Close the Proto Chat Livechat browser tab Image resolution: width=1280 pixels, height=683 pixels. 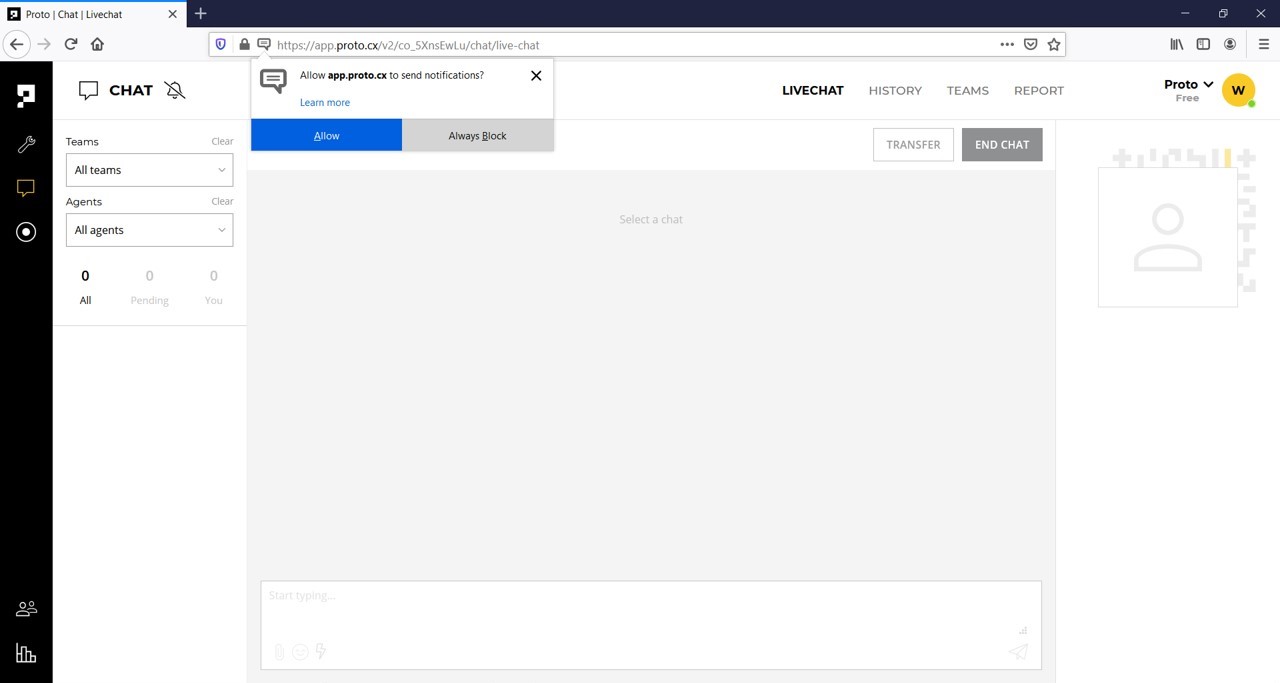tap(173, 14)
